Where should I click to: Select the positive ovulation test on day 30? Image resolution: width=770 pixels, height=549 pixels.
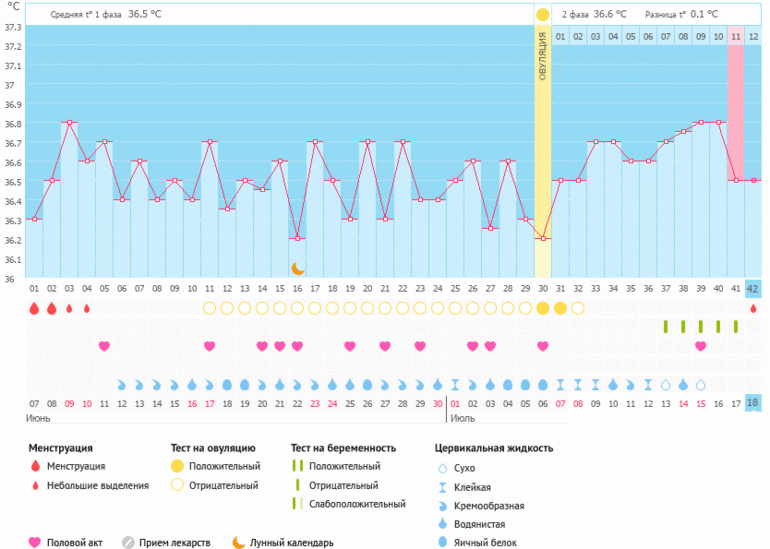coord(542,308)
